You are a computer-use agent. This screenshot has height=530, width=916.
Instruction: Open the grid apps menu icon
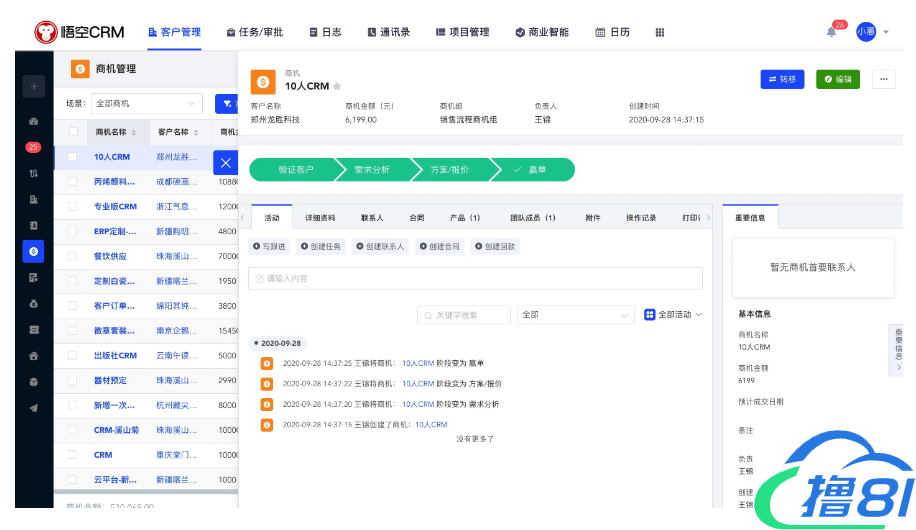[660, 32]
